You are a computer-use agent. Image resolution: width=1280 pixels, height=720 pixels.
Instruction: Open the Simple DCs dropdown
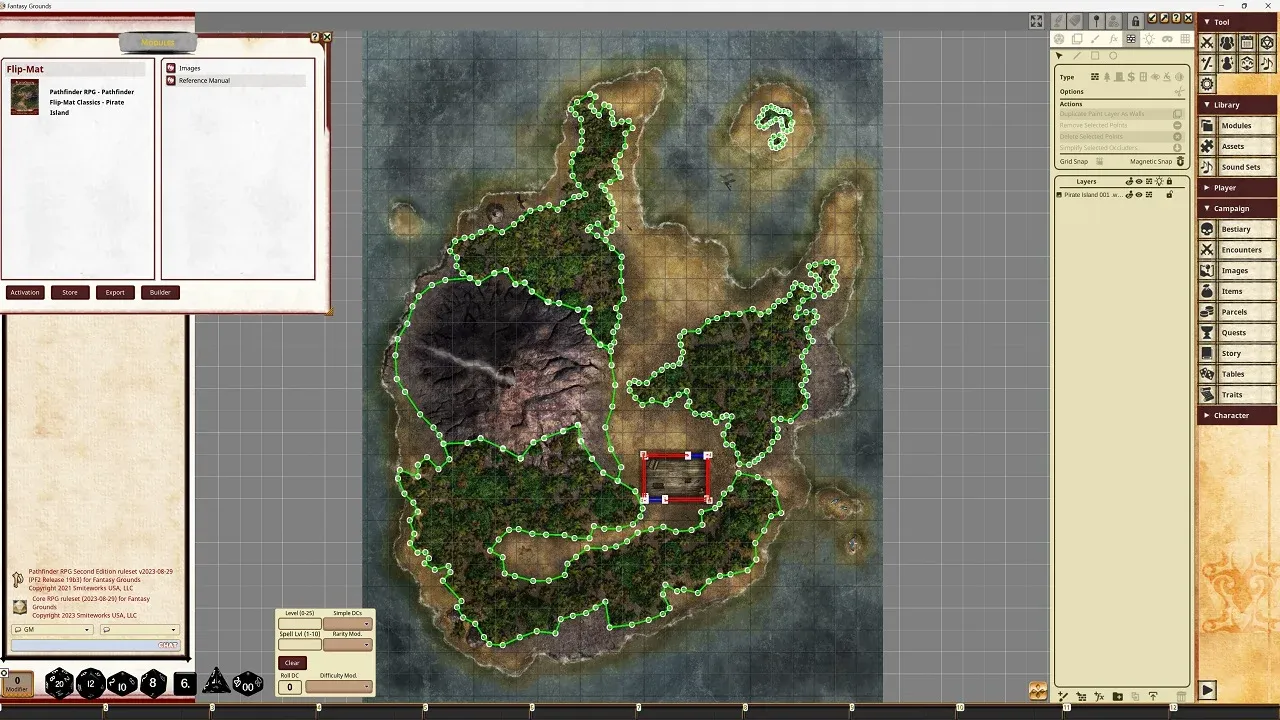click(348, 624)
